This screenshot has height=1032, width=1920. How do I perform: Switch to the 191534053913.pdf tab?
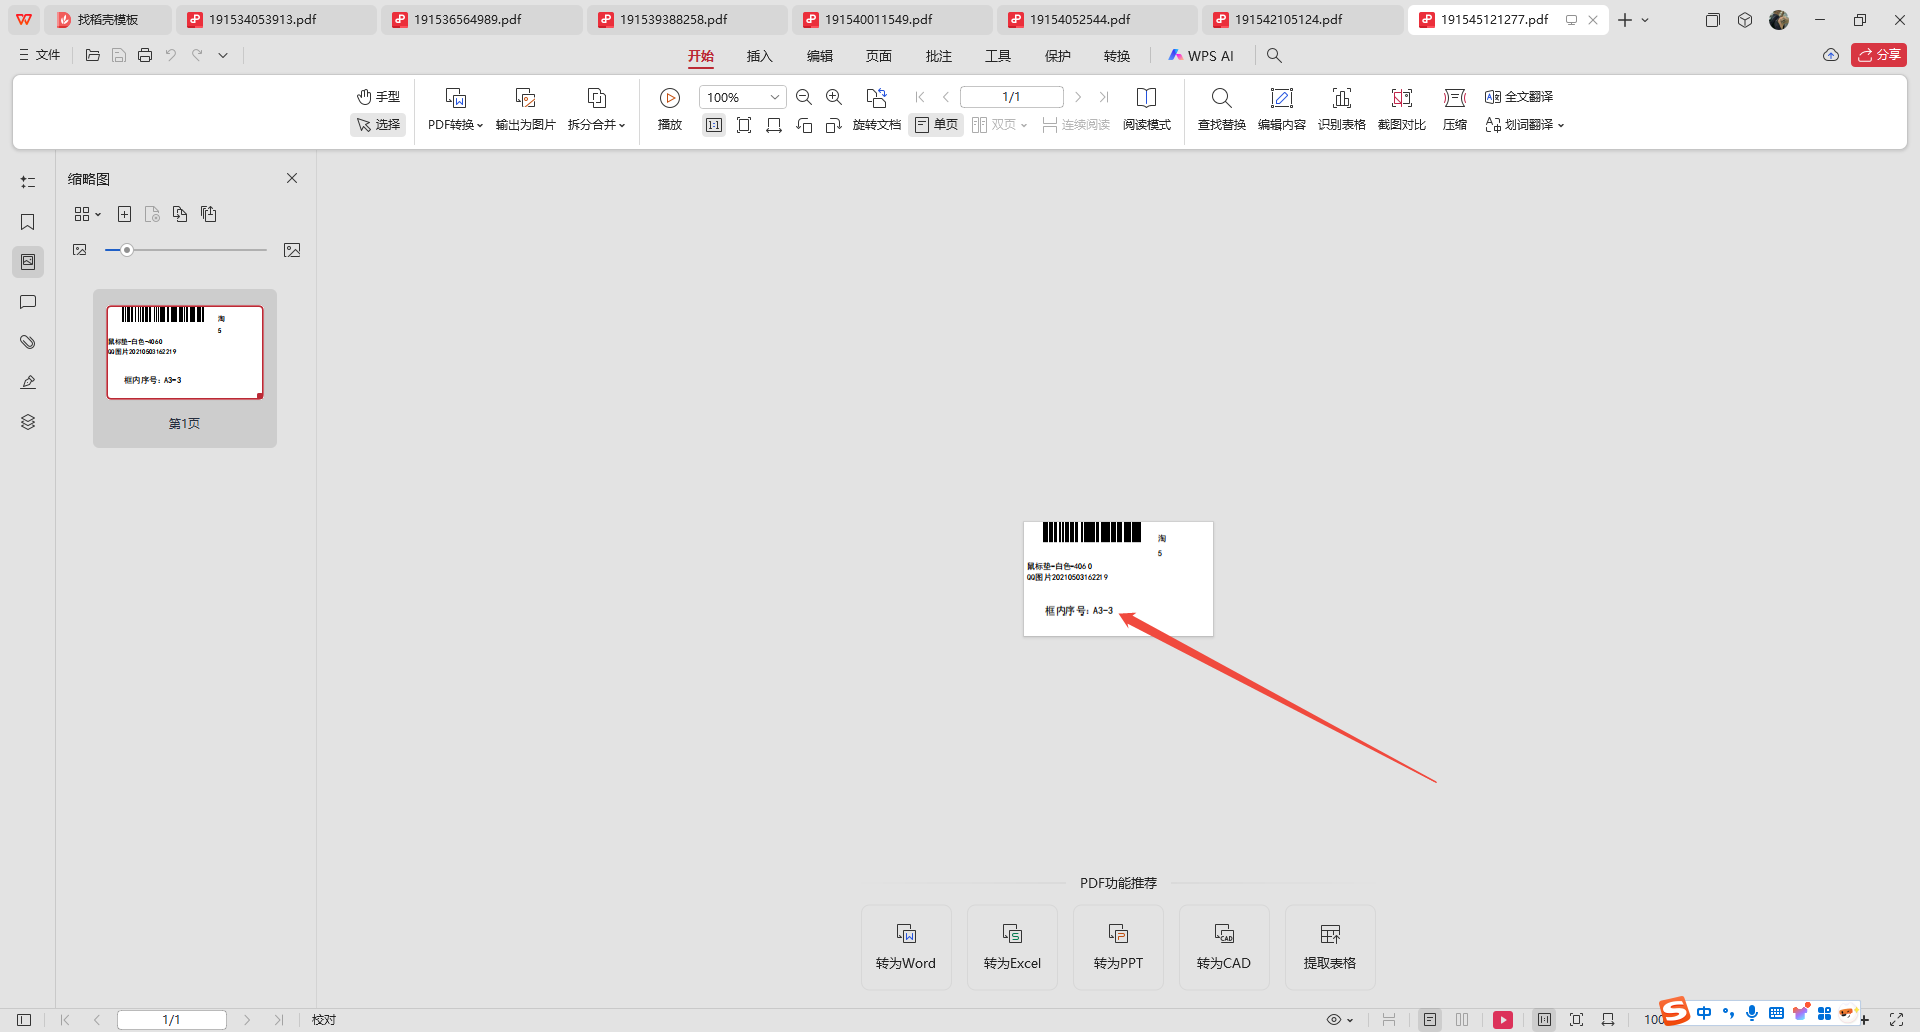pyautogui.click(x=275, y=19)
